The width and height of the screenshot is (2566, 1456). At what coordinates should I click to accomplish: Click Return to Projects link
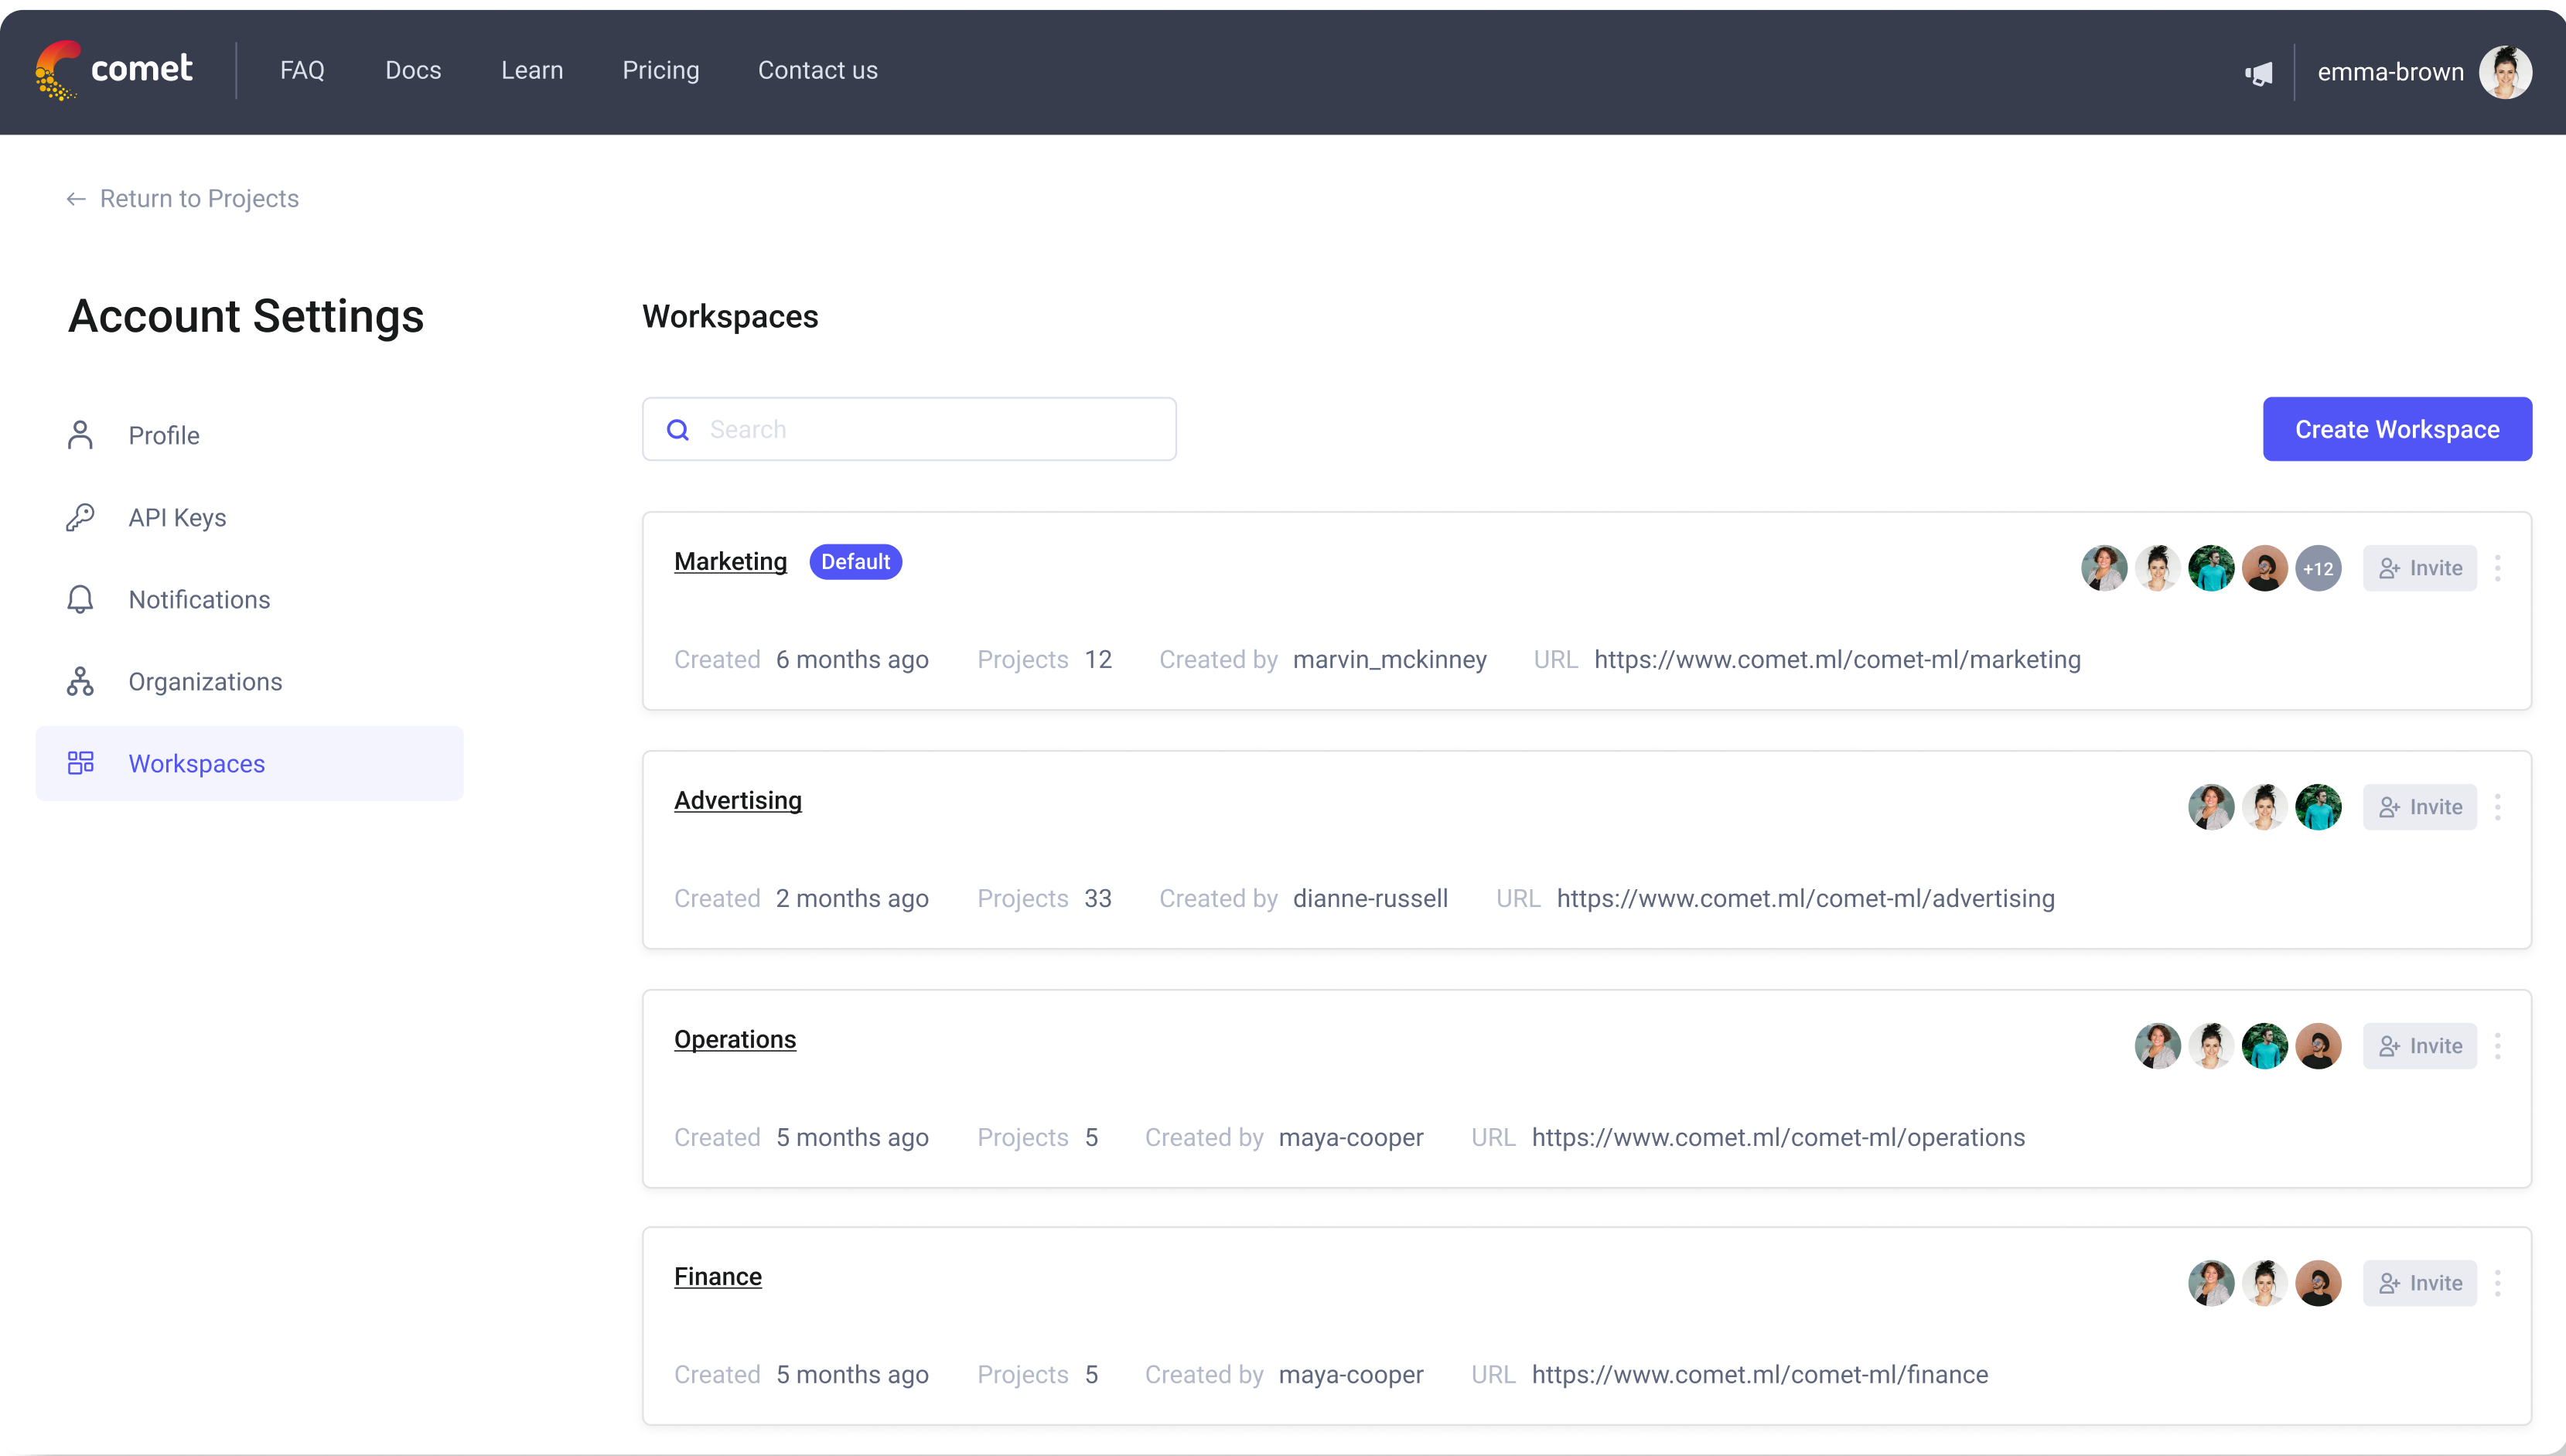(x=199, y=199)
